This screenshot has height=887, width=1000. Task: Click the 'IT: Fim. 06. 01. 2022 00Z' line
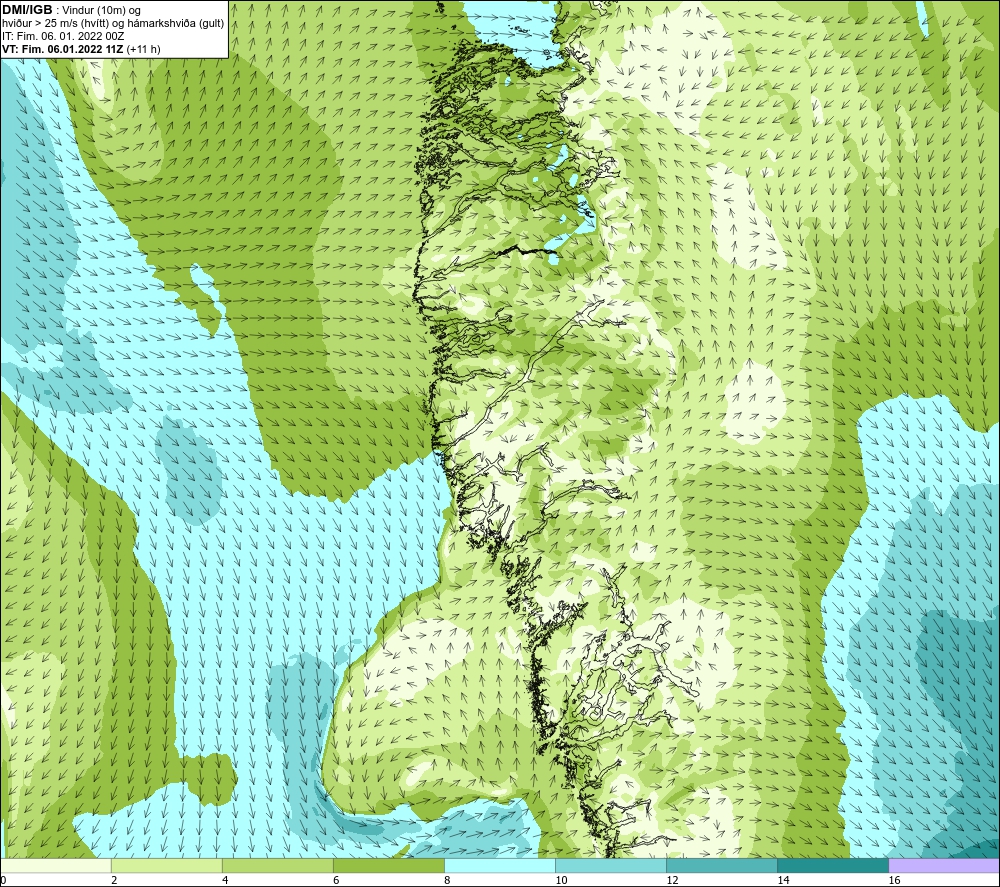coord(62,36)
